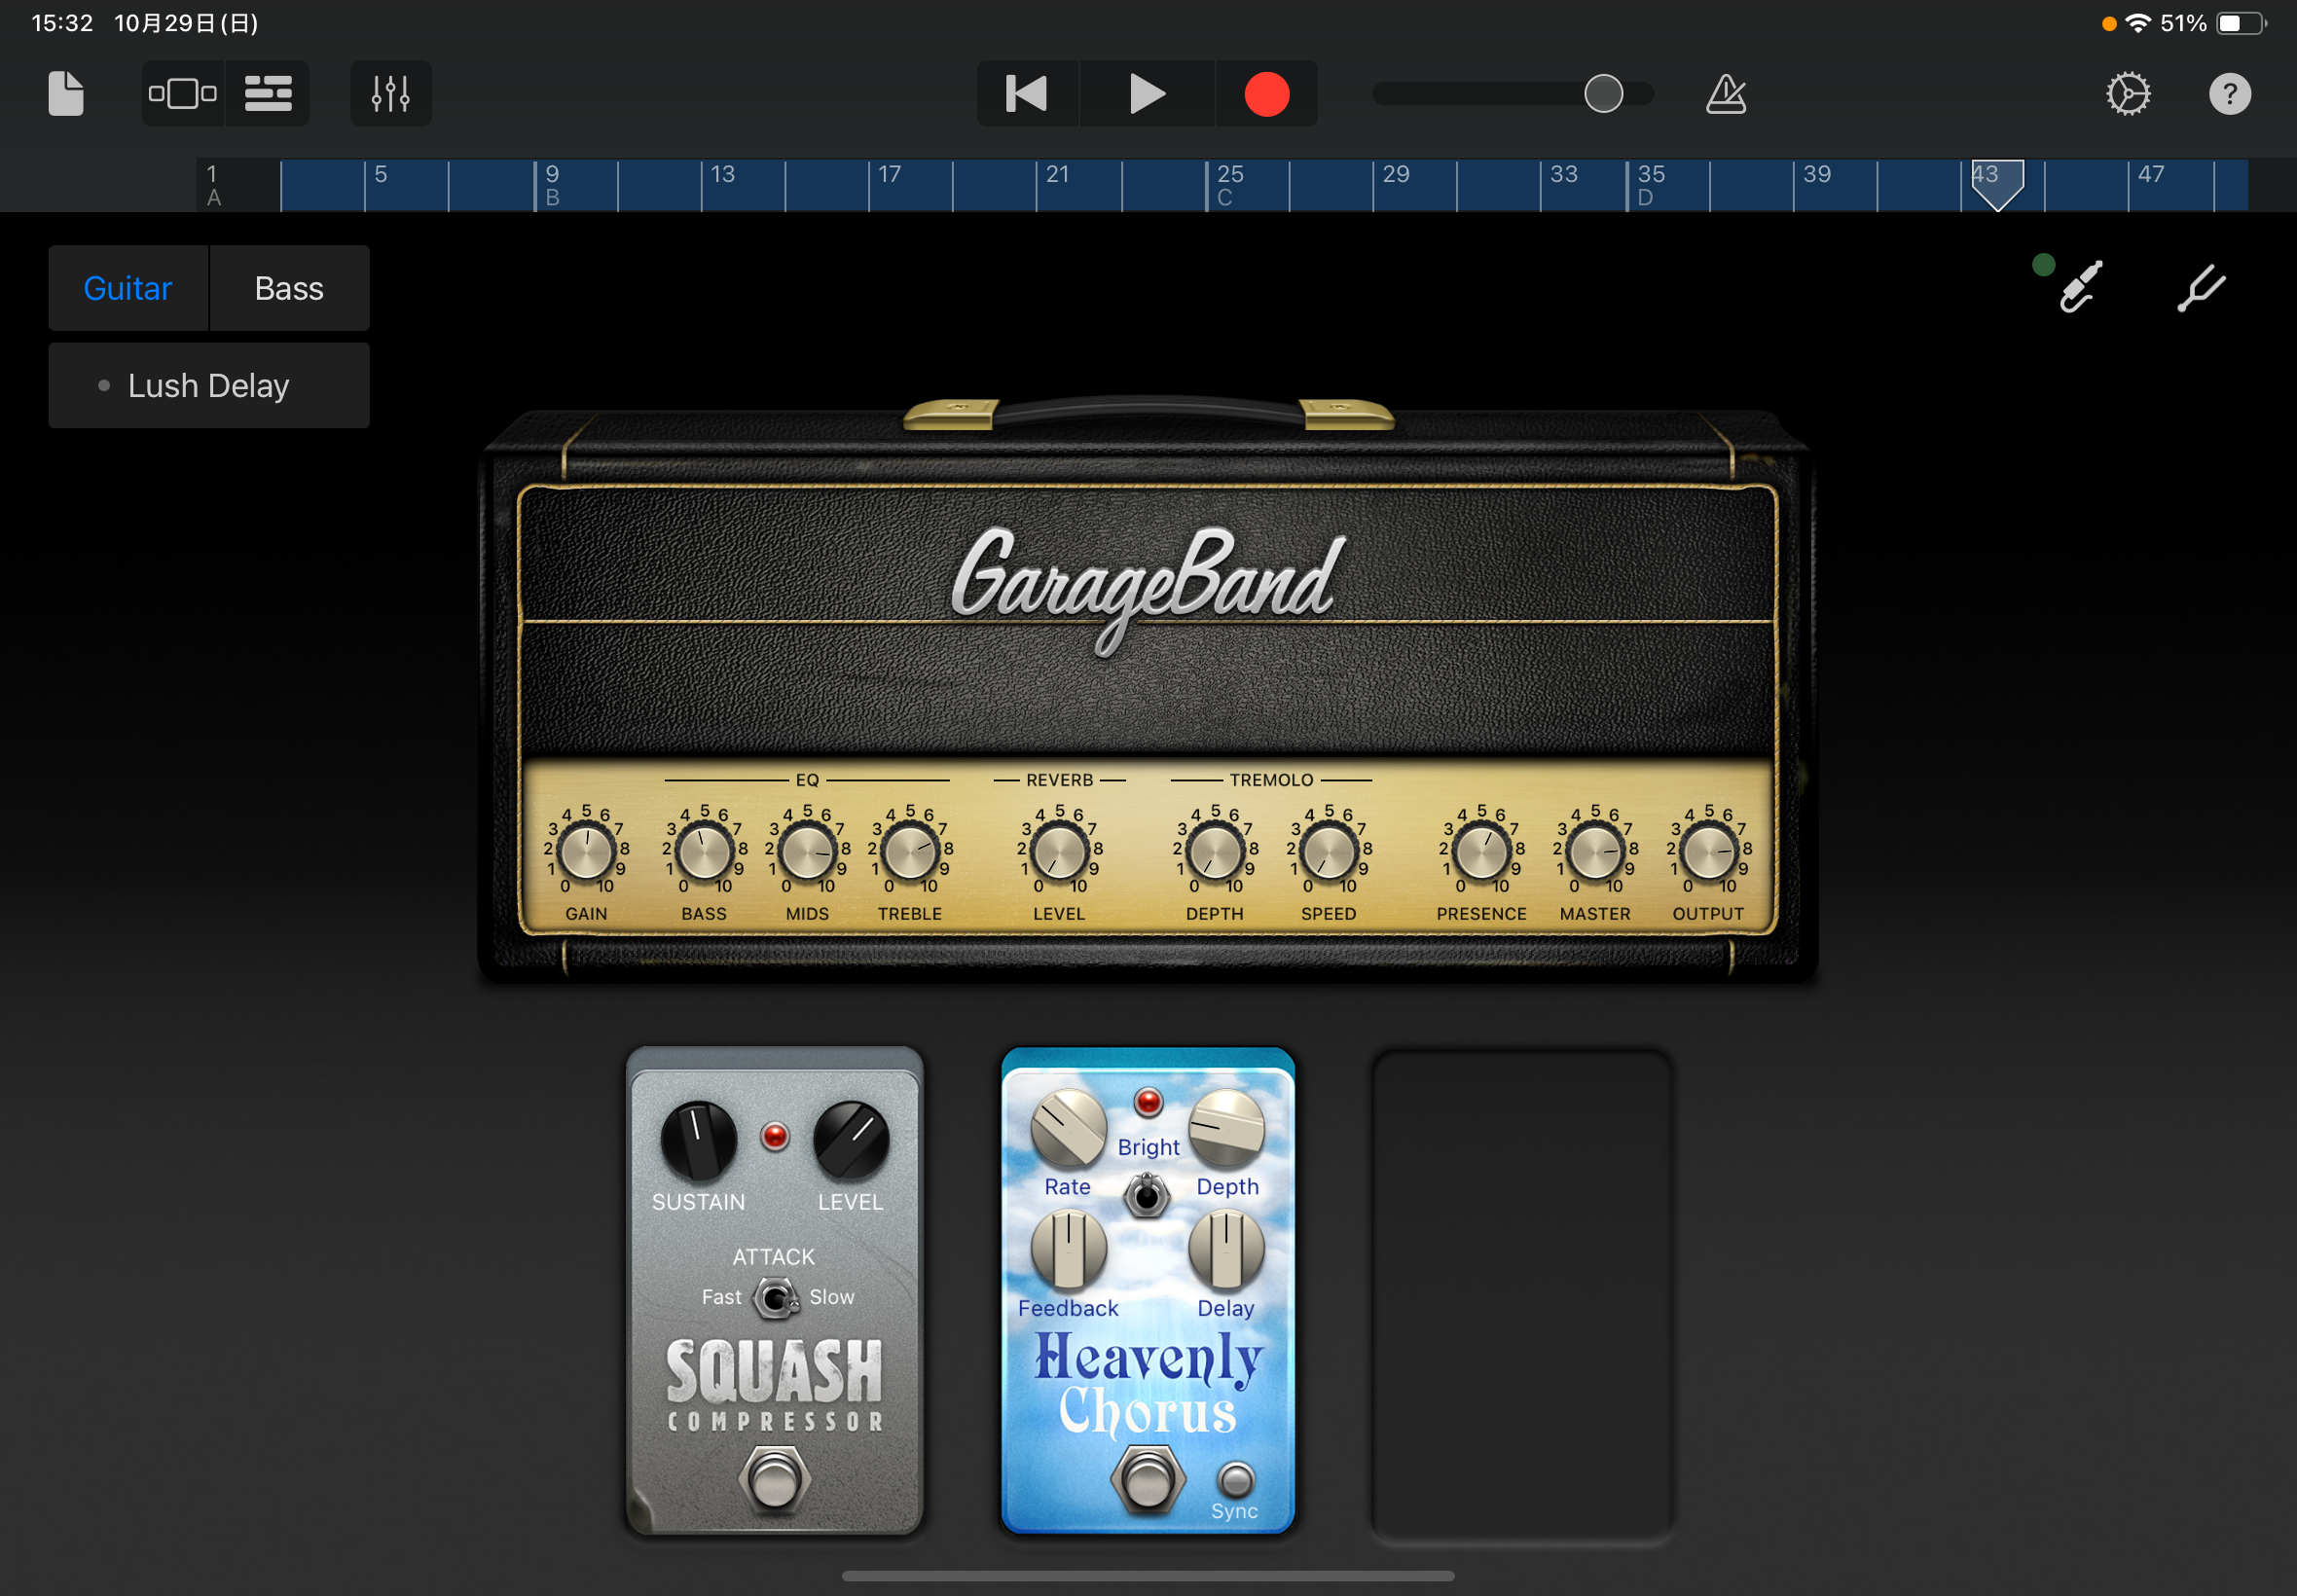Viewport: 2297px width, 1596px height.
Task: Click the Heavenly Chorus Rate knob
Action: (1069, 1128)
